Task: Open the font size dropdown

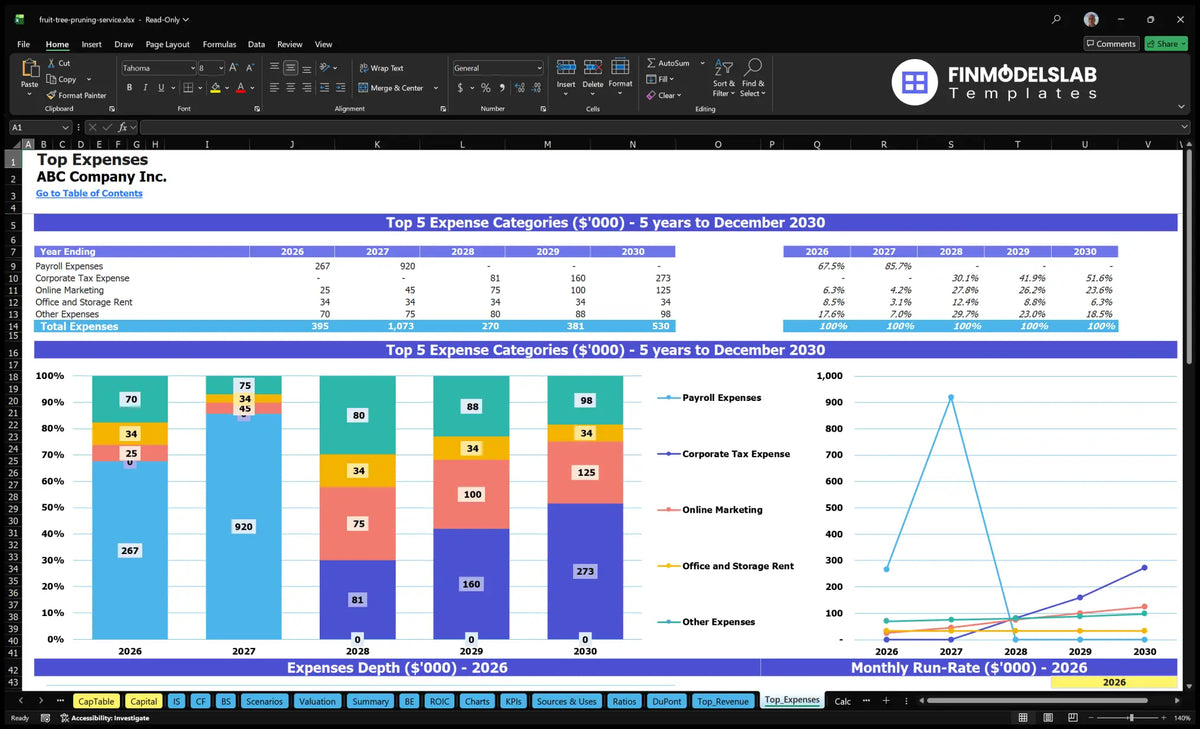Action: tap(220, 68)
